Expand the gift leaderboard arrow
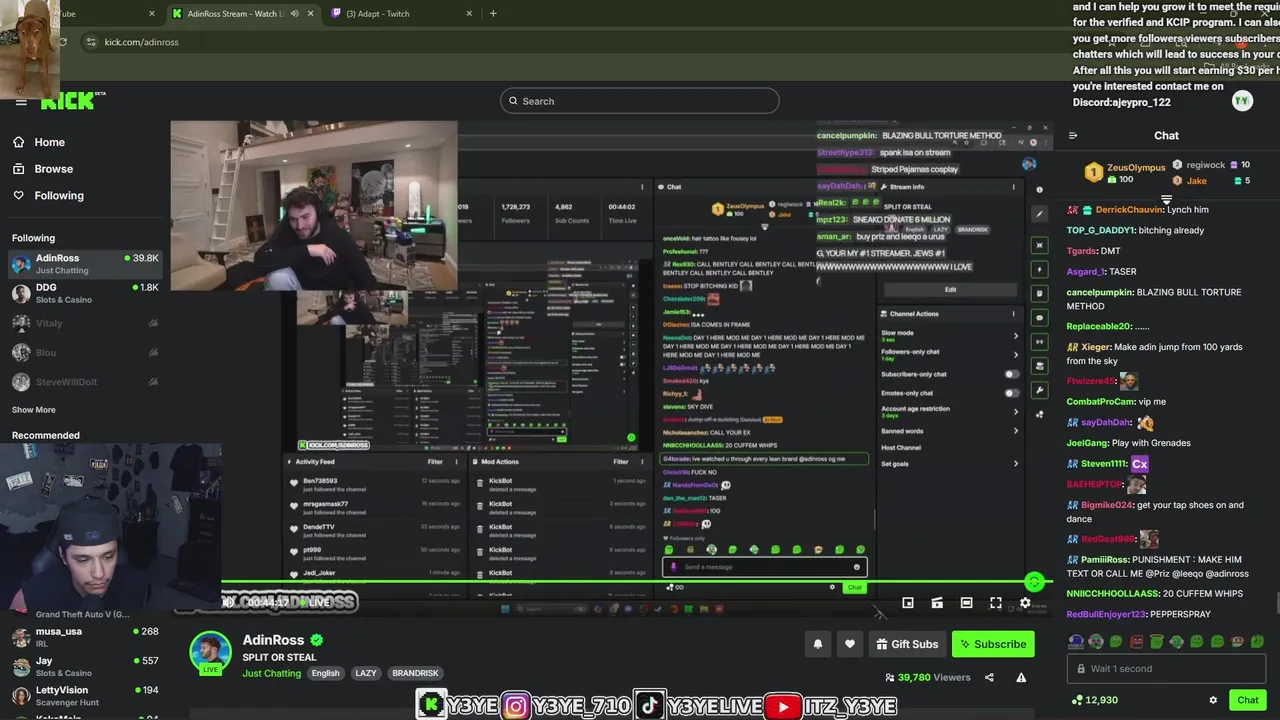The height and width of the screenshot is (720, 1280). coord(1166,199)
